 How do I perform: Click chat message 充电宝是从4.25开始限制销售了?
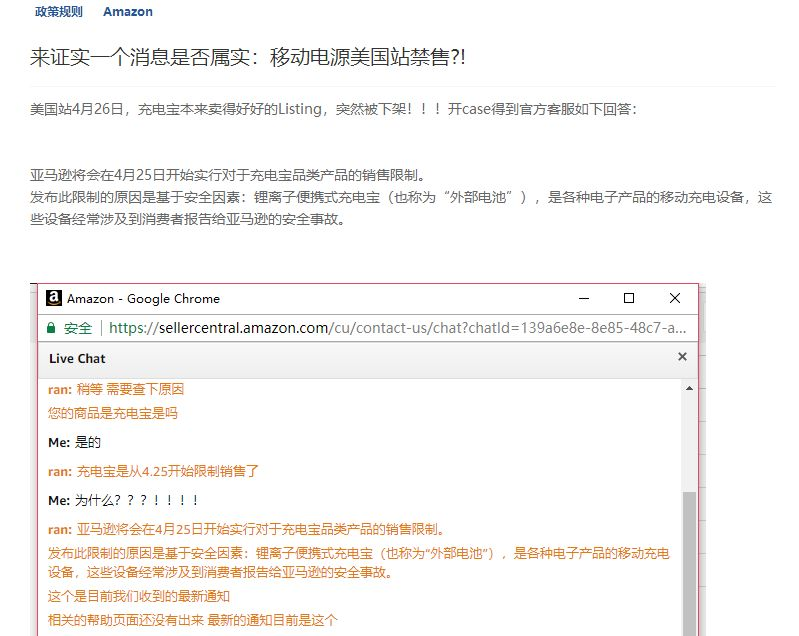click(x=153, y=471)
